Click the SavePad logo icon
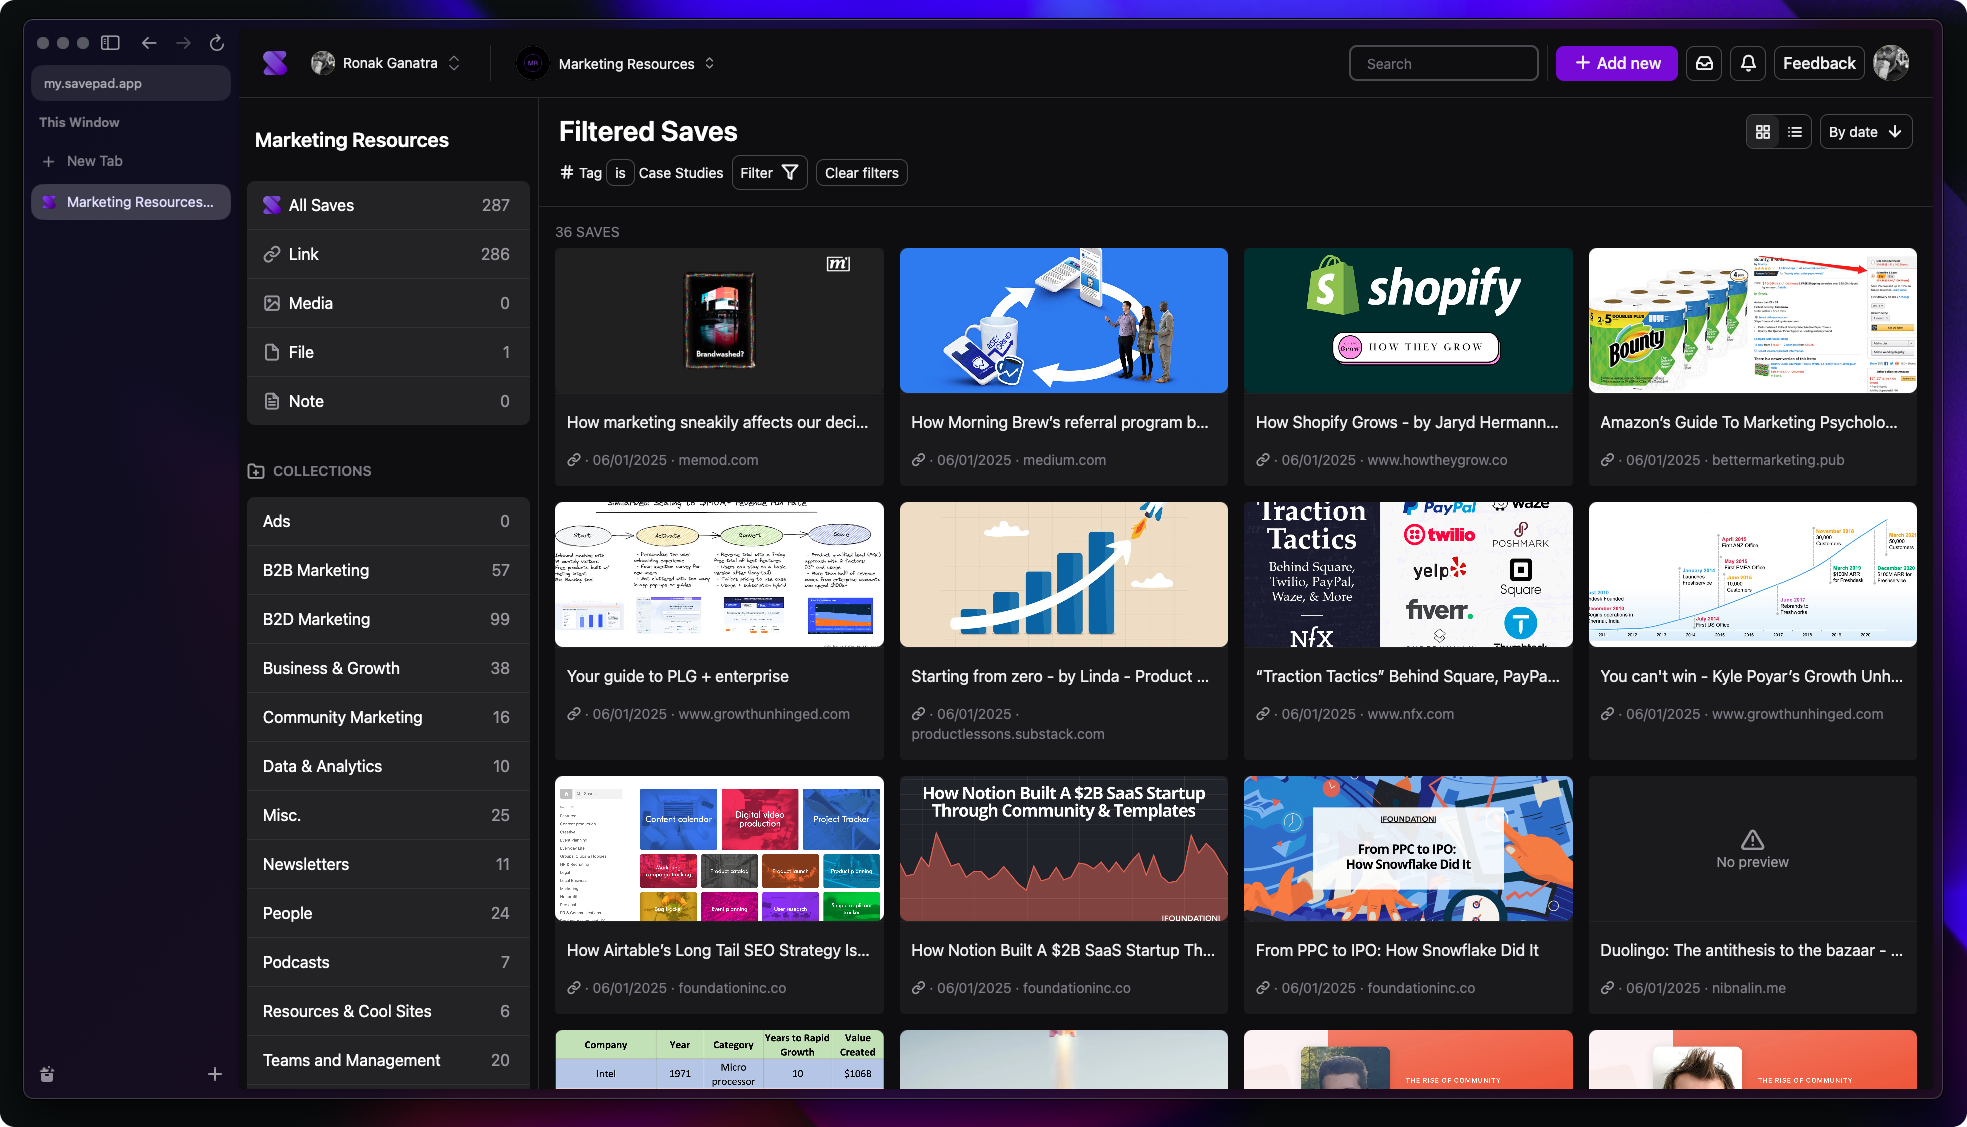The width and height of the screenshot is (1967, 1127). pyautogui.click(x=275, y=63)
